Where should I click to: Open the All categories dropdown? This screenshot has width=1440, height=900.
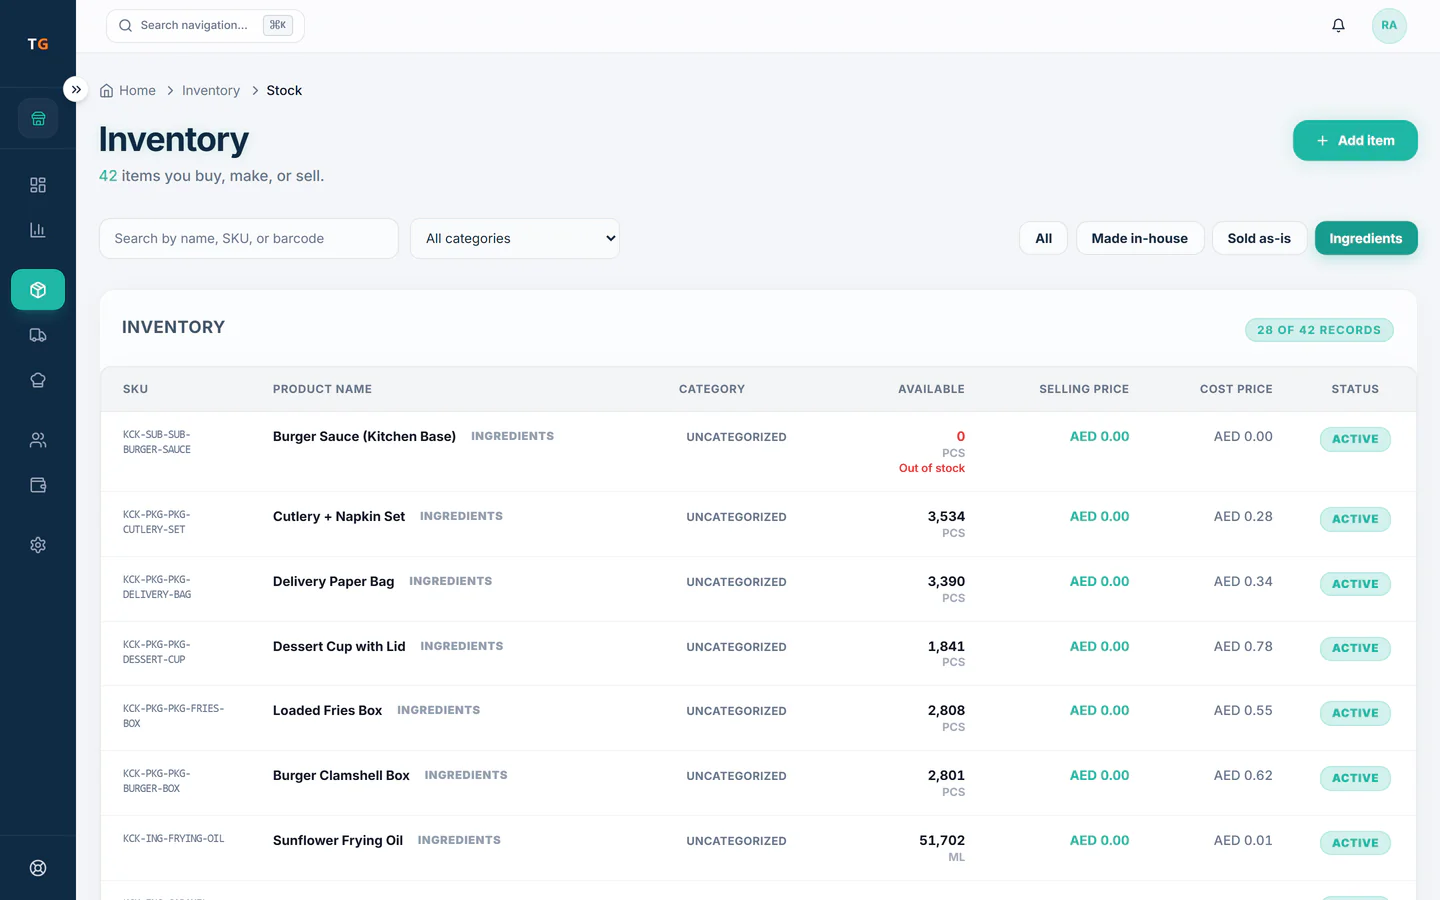click(x=515, y=239)
